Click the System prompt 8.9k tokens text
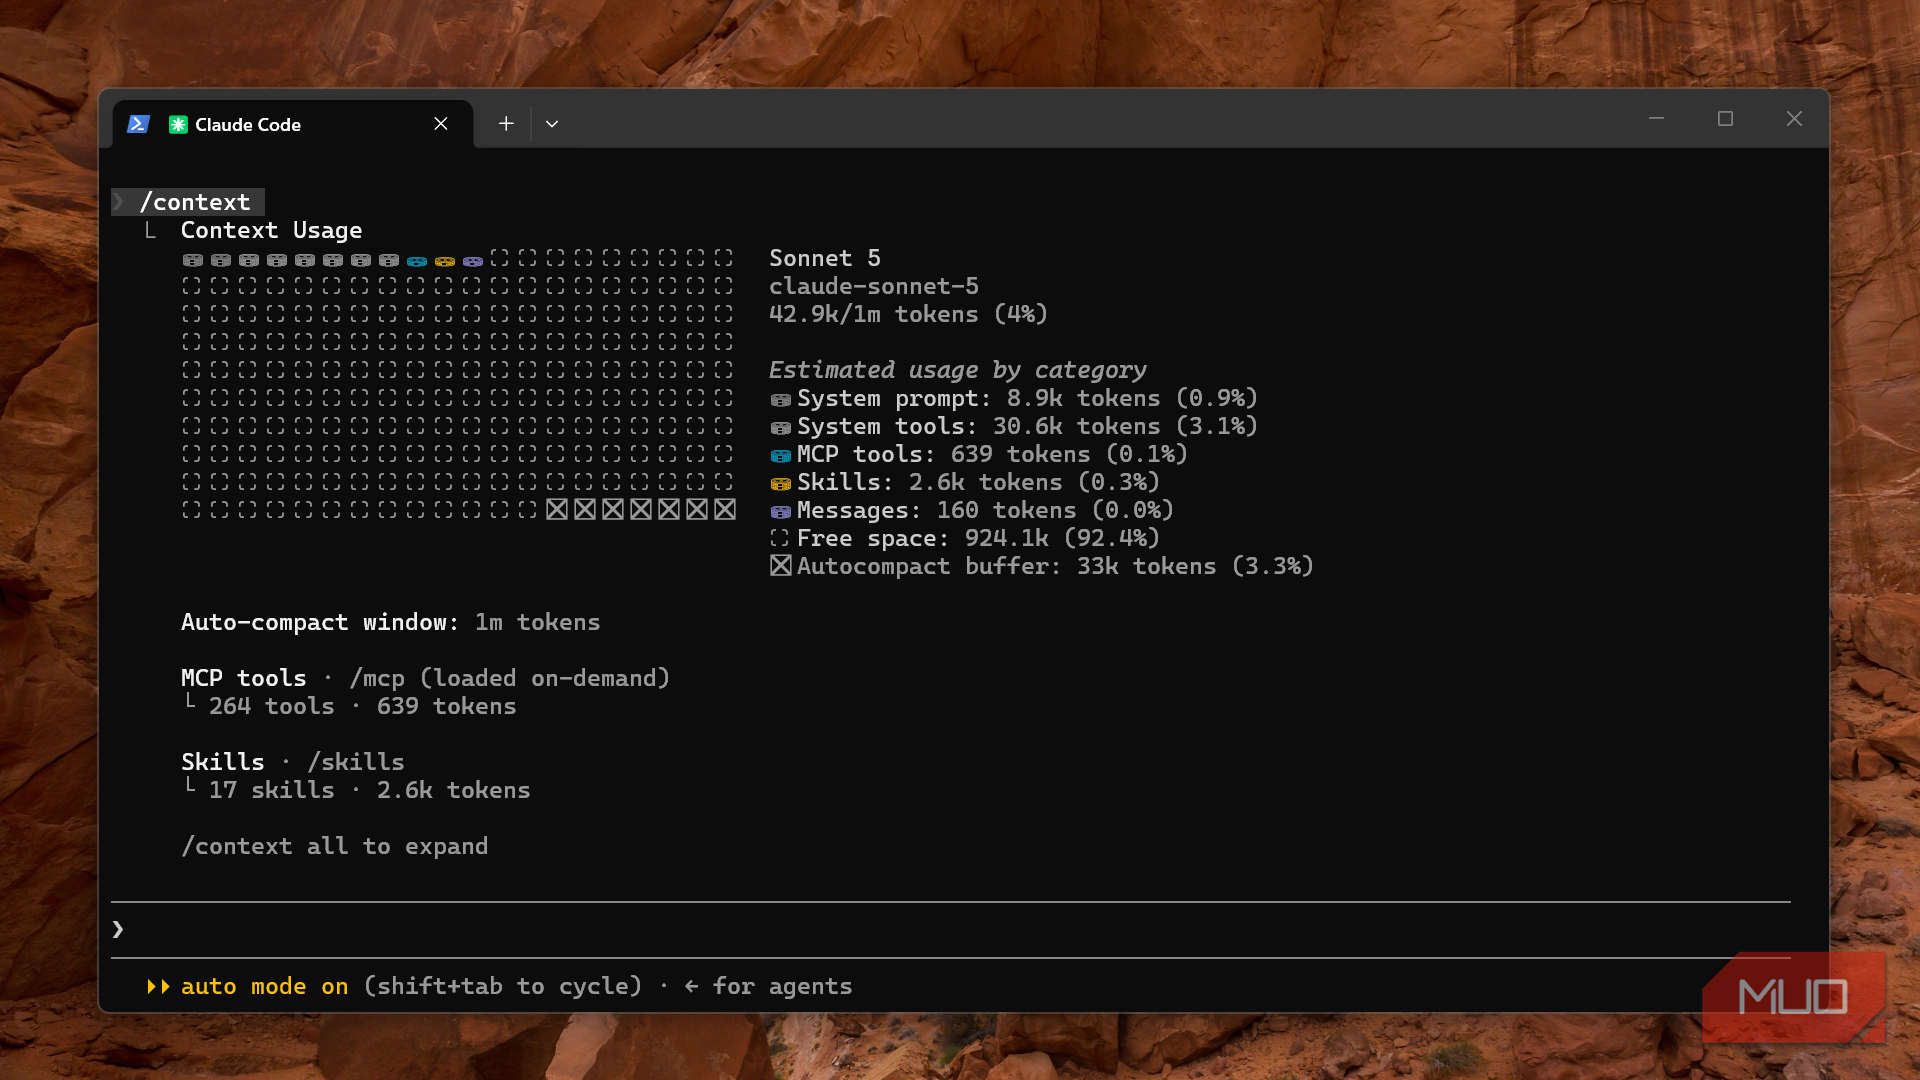 point(1027,398)
